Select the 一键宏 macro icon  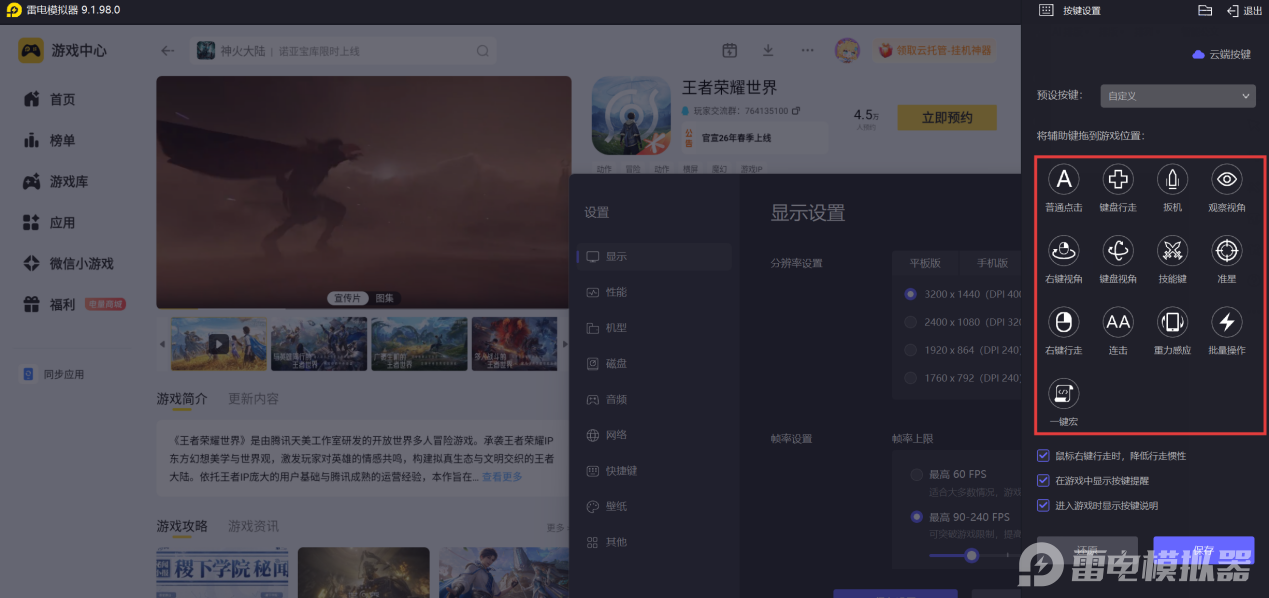(1063, 393)
